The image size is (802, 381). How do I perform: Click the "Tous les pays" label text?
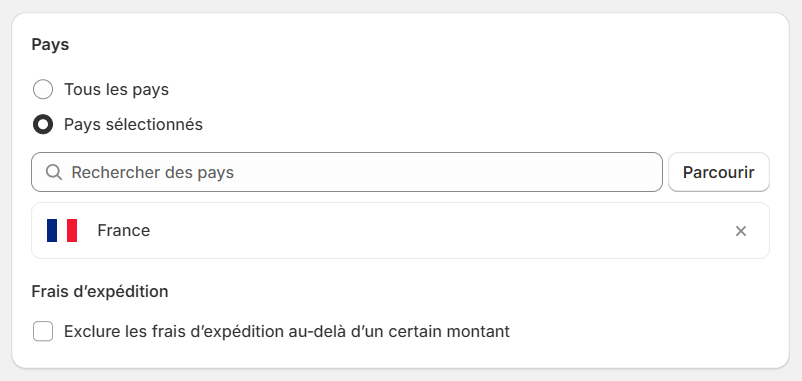(x=116, y=89)
